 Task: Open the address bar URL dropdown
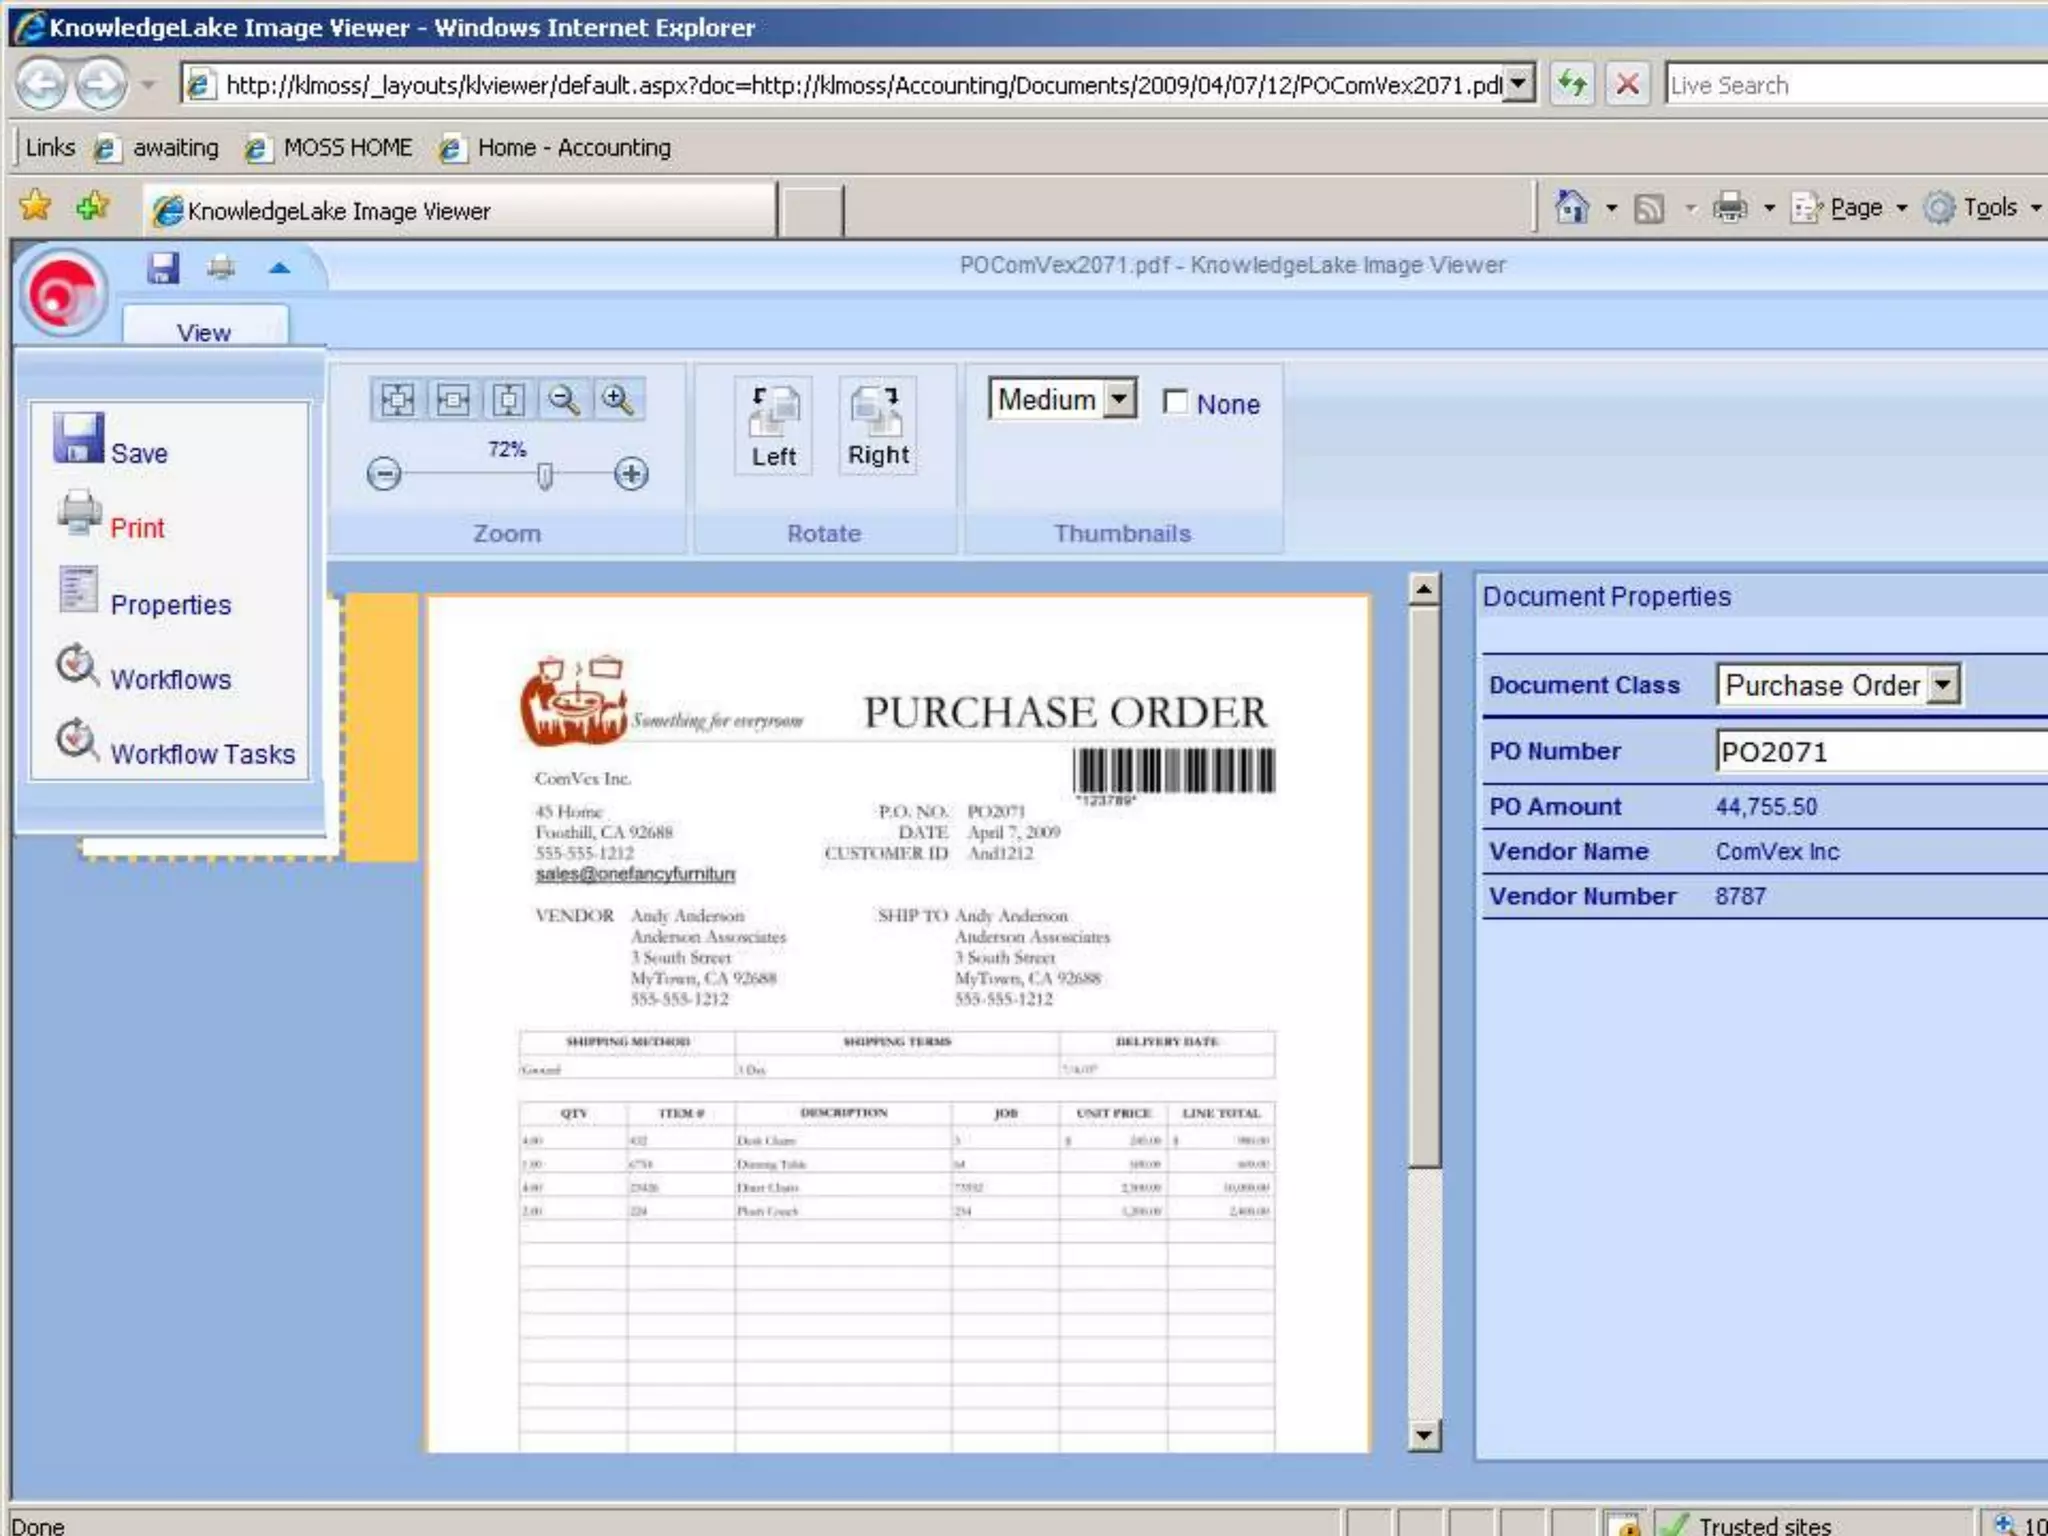tap(1519, 84)
